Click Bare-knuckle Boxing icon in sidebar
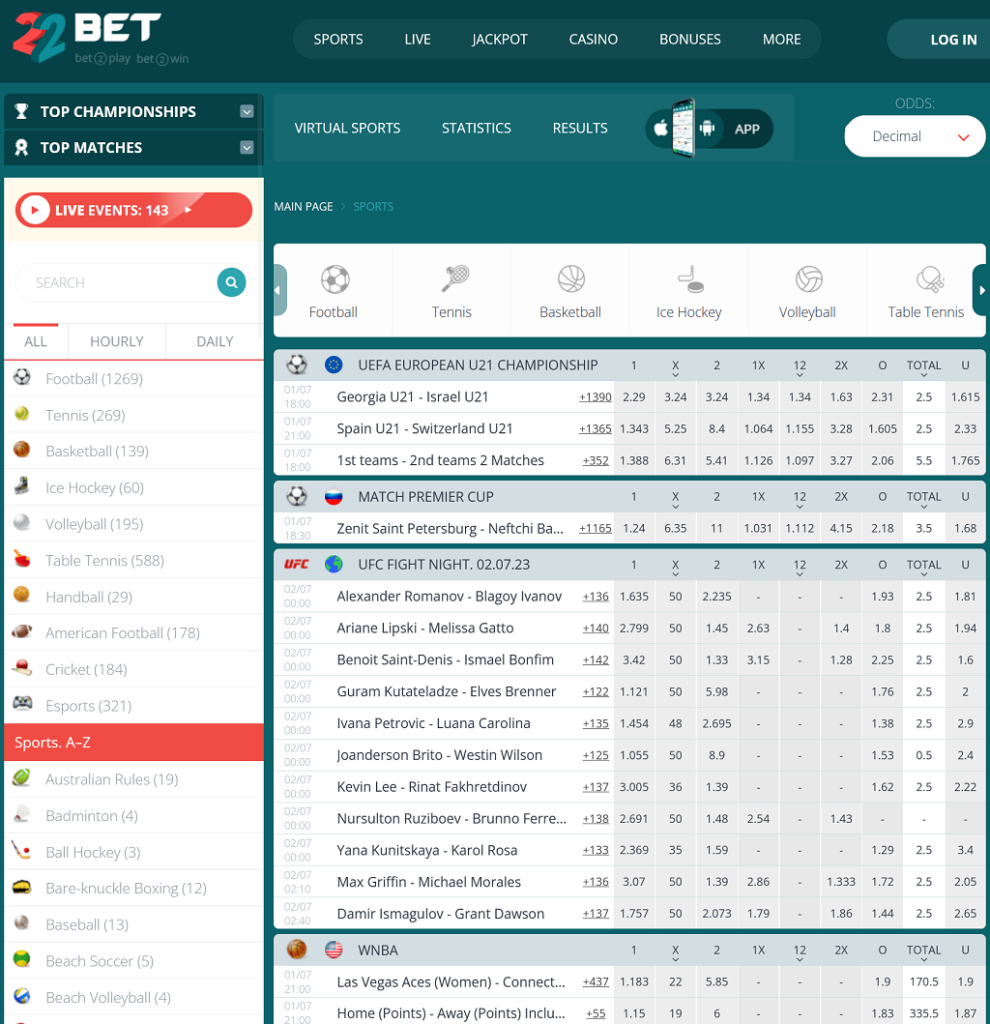The height and width of the screenshot is (1024, 990). (22, 887)
